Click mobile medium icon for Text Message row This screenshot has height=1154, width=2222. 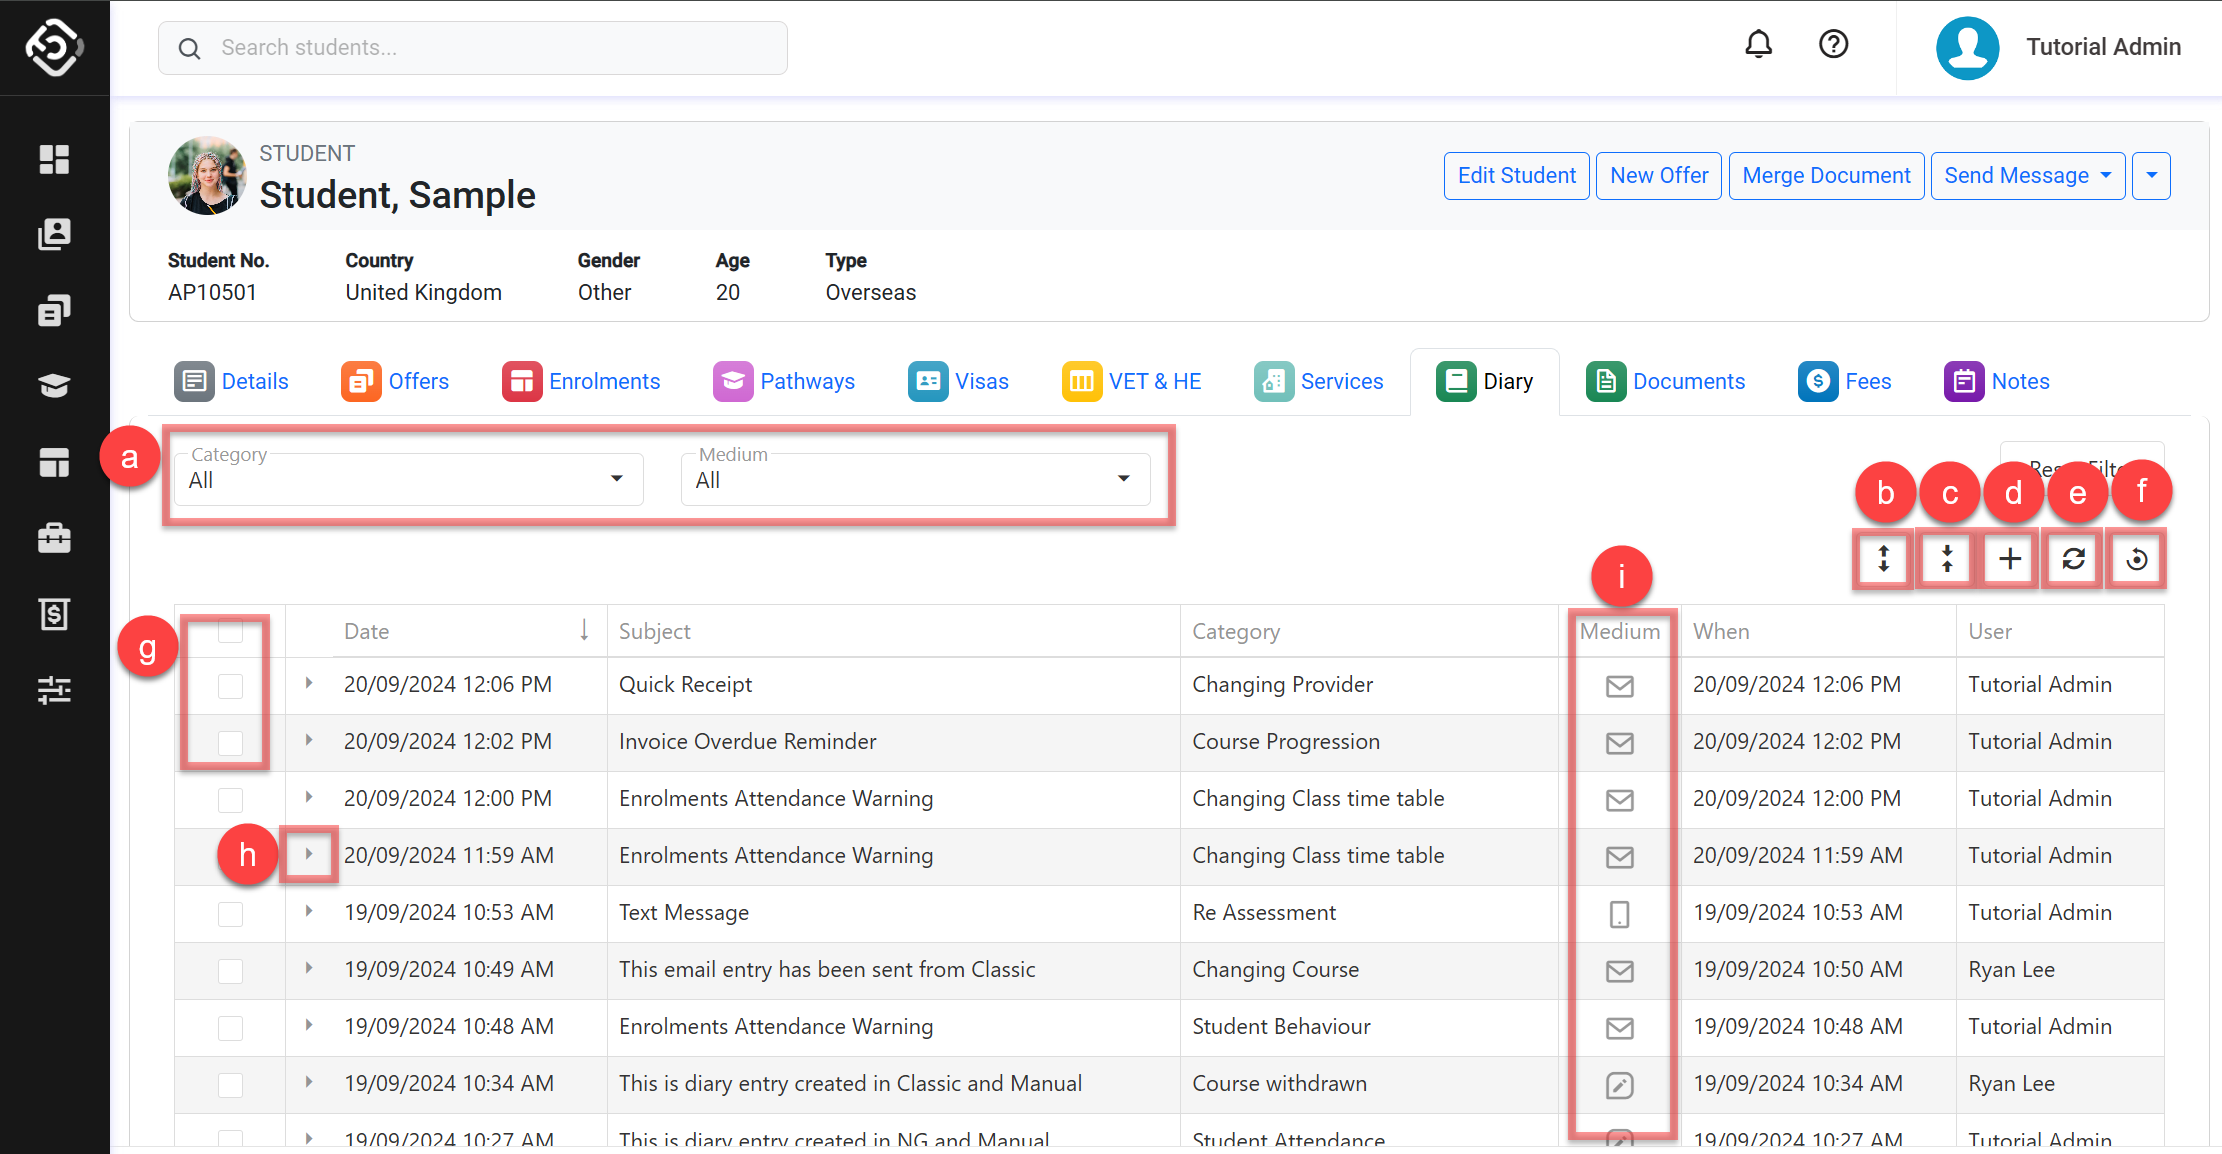point(1620,914)
